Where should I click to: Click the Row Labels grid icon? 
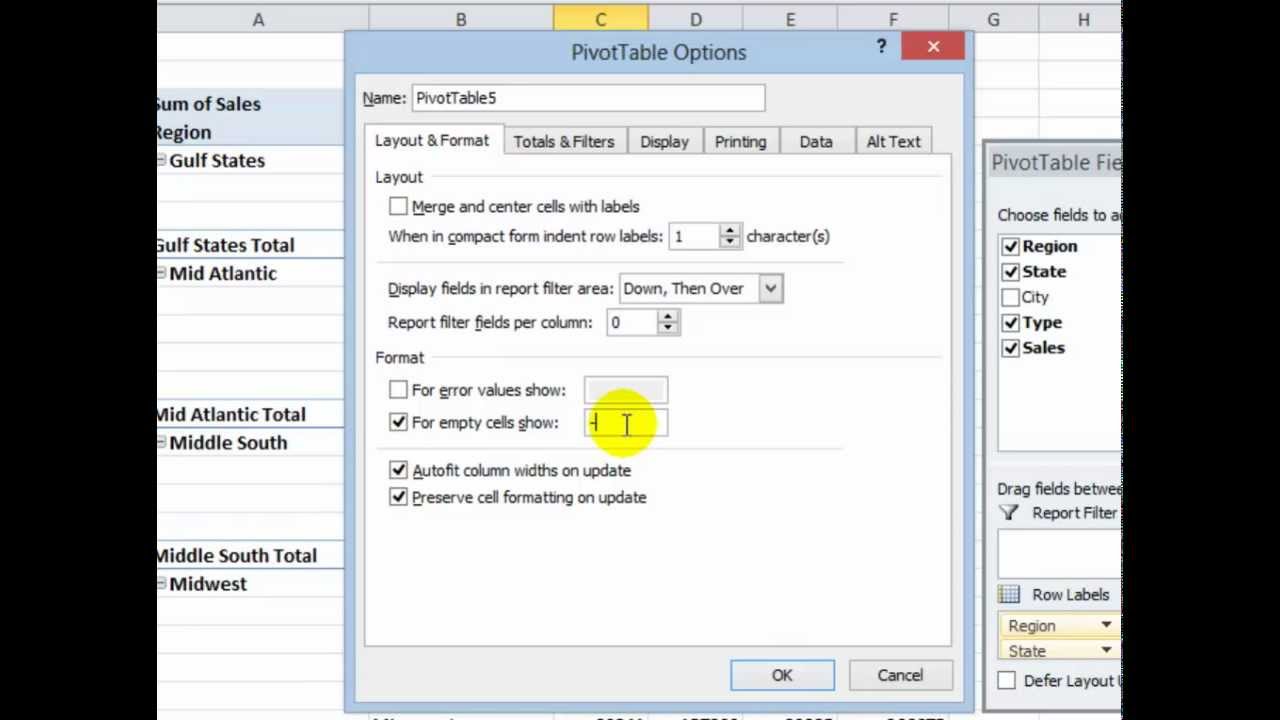click(1009, 595)
